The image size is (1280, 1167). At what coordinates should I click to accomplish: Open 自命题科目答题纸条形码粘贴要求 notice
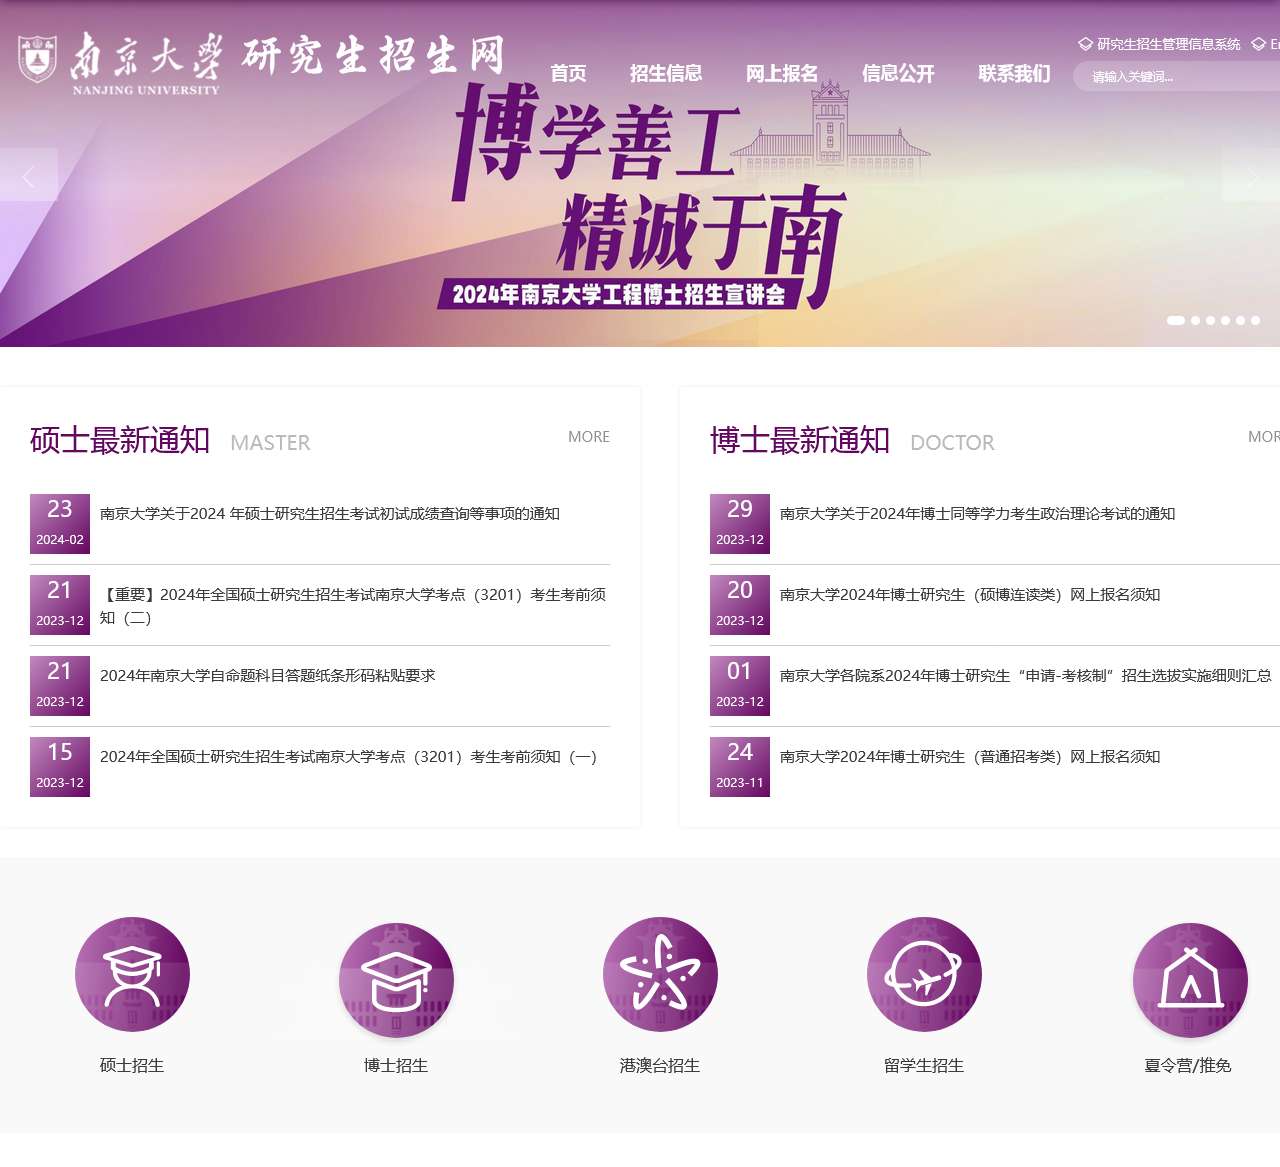[268, 676]
